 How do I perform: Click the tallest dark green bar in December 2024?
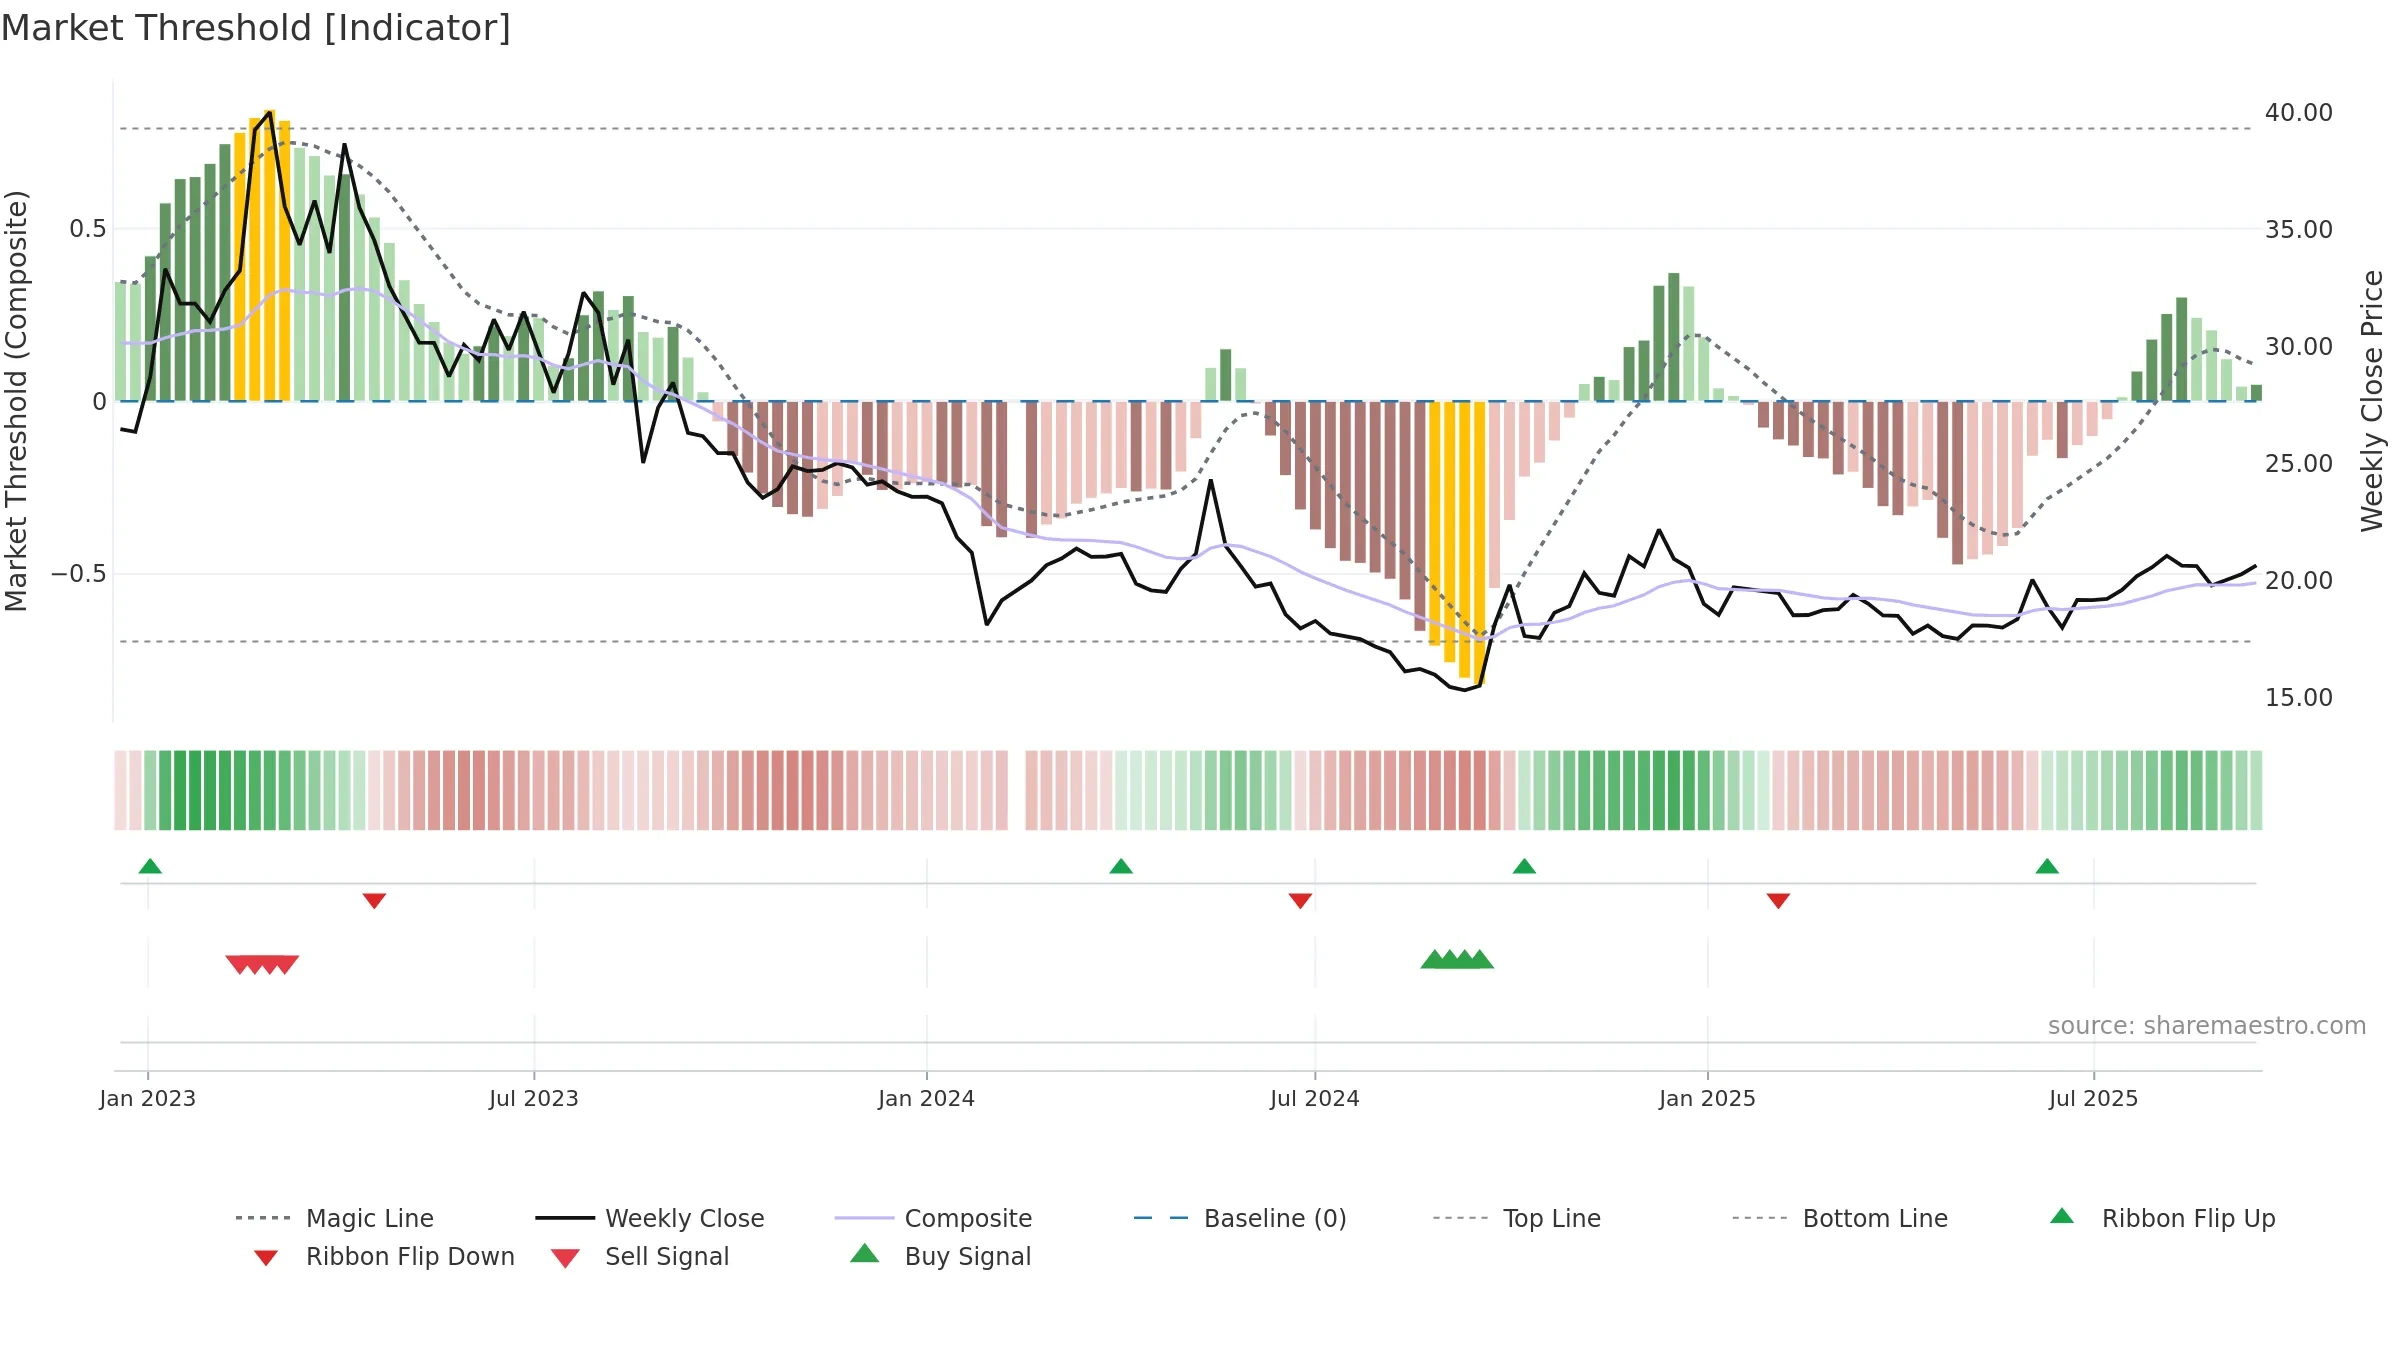[1673, 337]
